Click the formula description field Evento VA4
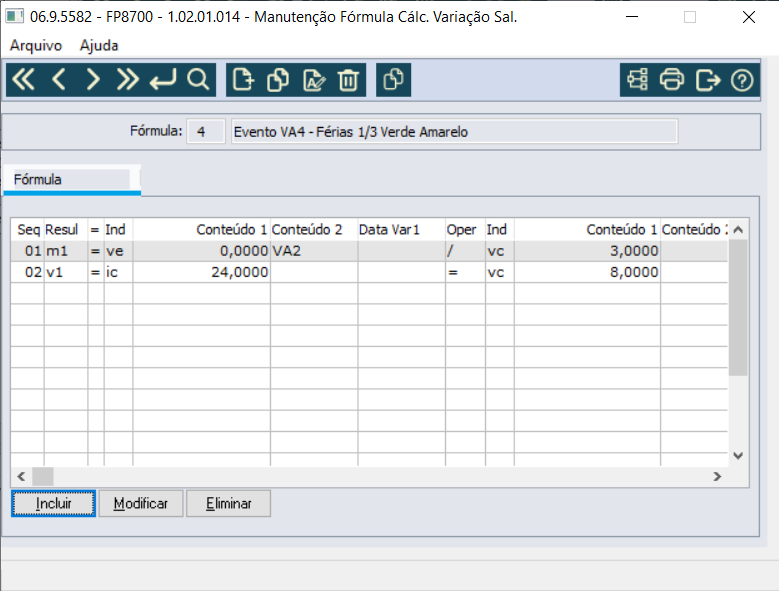Image resolution: width=779 pixels, height=591 pixels. click(x=454, y=132)
